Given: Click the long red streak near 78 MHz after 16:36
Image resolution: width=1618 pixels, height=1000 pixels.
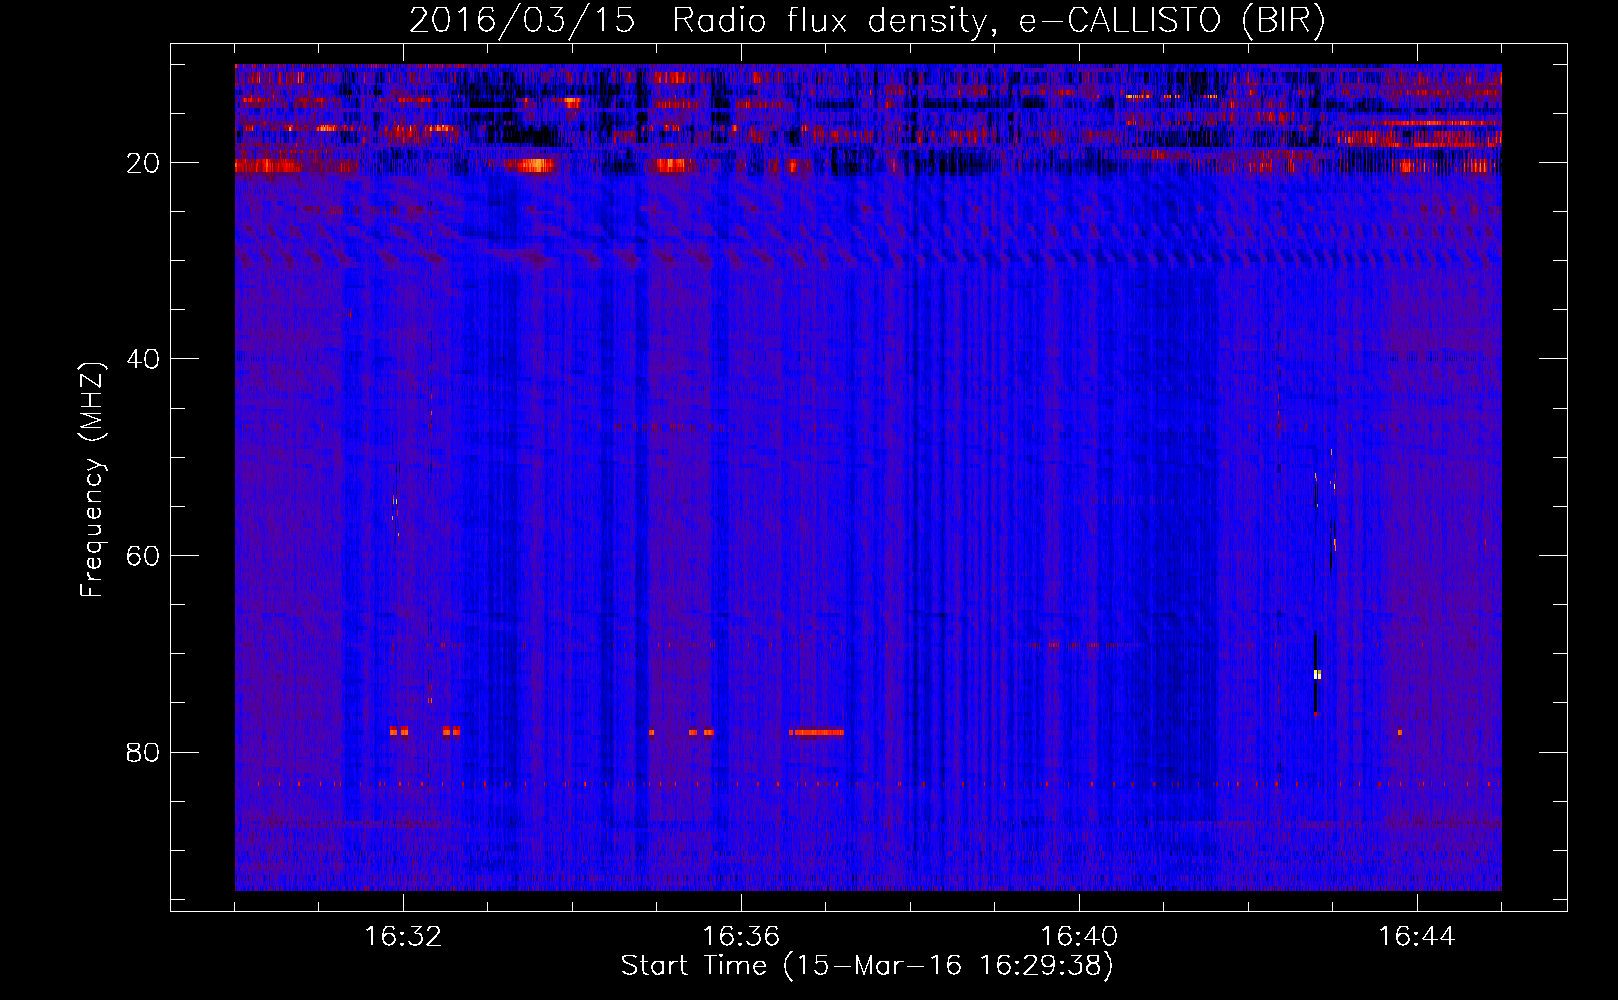Looking at the screenshot, I should [x=816, y=732].
